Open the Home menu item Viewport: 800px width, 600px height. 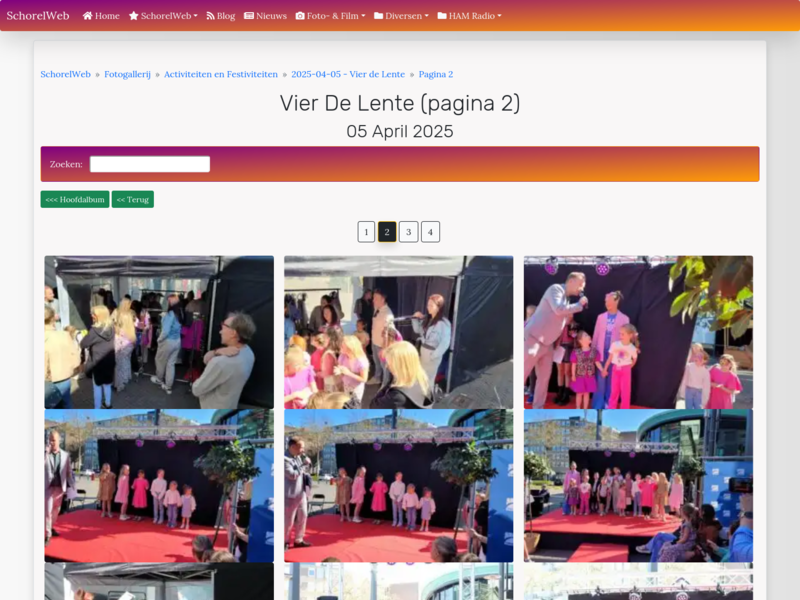point(101,16)
